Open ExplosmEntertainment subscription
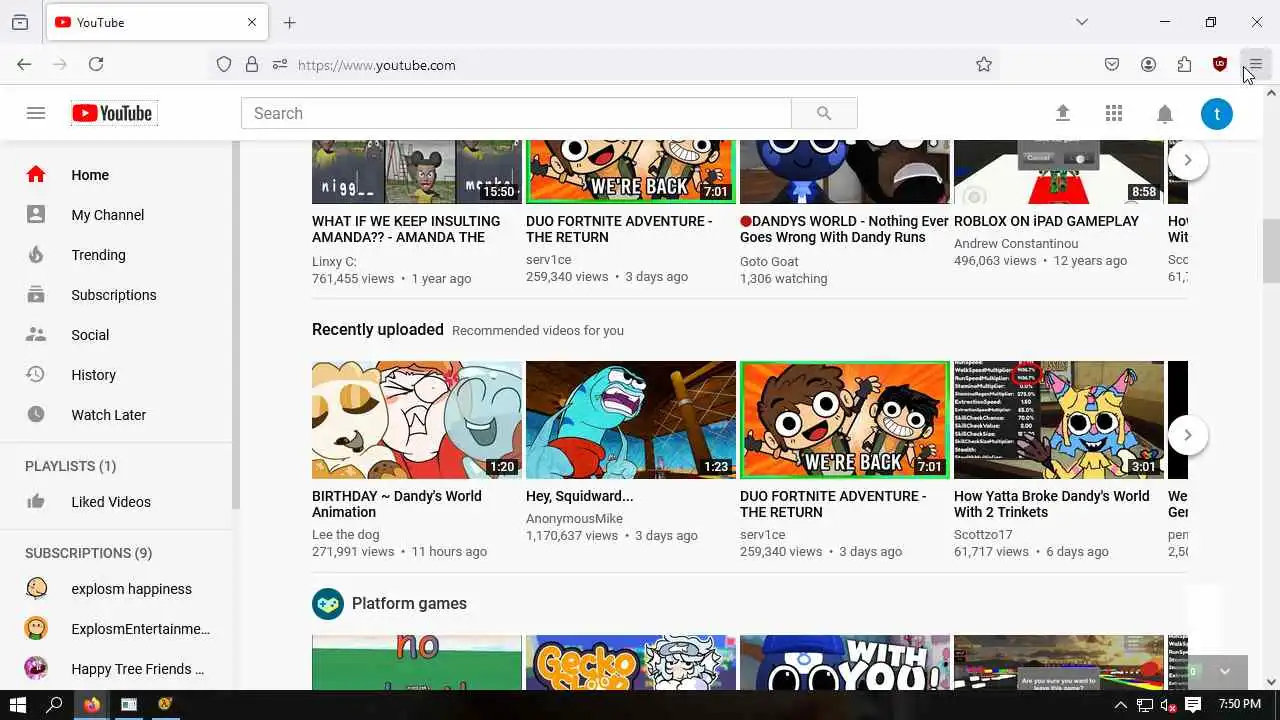This screenshot has height=720, width=1280. point(116,629)
